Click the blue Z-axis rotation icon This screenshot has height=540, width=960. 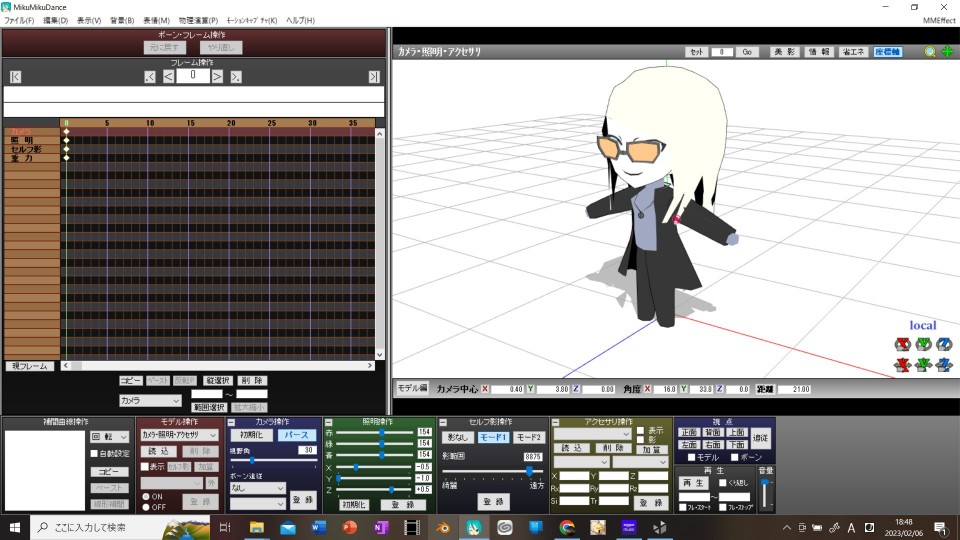tap(944, 345)
